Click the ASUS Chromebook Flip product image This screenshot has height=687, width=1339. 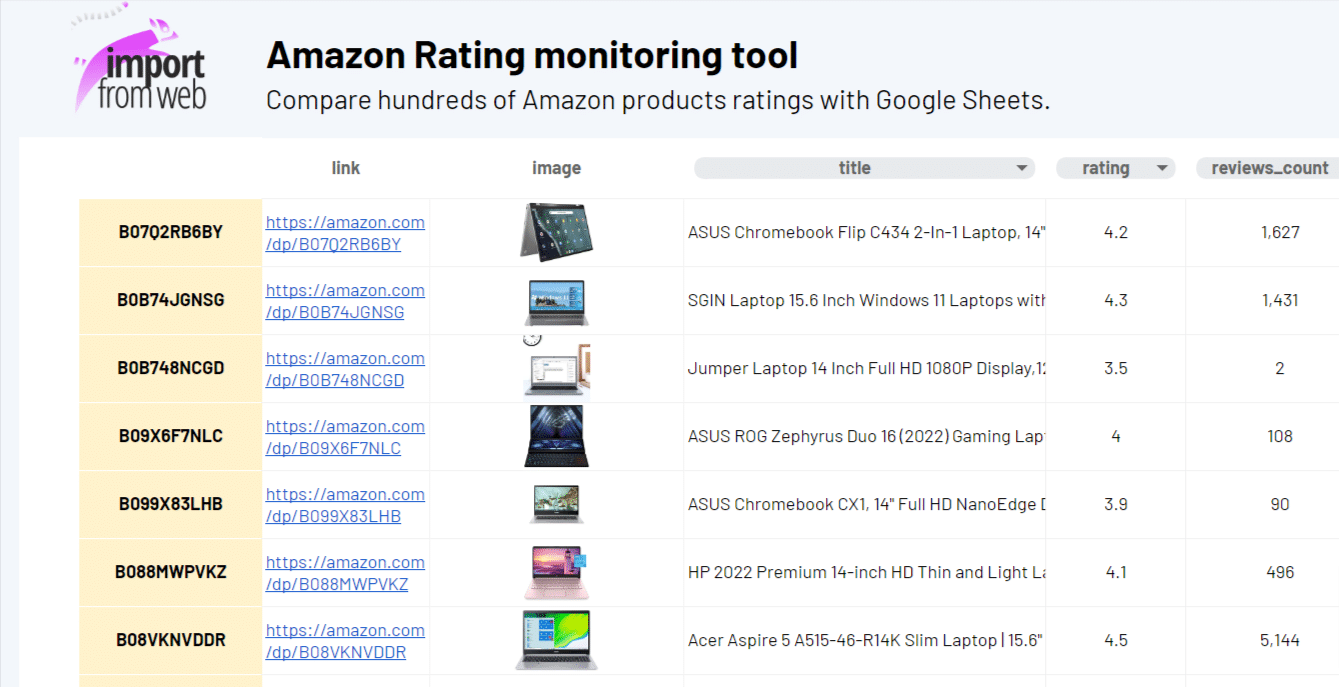point(556,233)
